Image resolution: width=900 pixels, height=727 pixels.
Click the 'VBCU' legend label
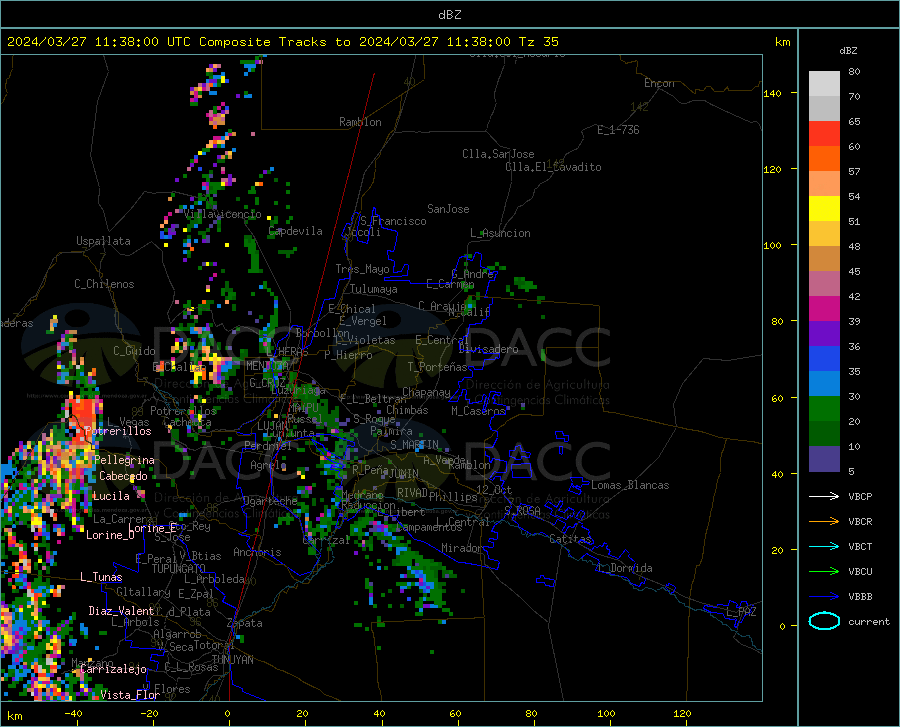tap(860, 572)
